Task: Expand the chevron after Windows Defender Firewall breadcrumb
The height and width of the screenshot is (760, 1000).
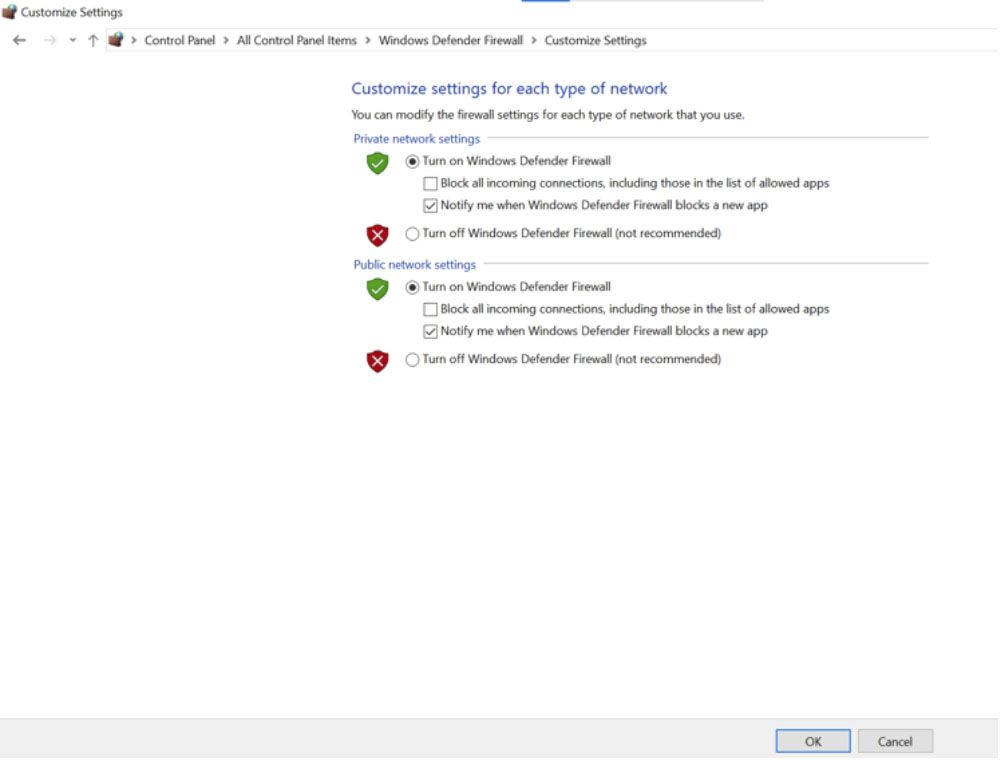Action: 534,41
